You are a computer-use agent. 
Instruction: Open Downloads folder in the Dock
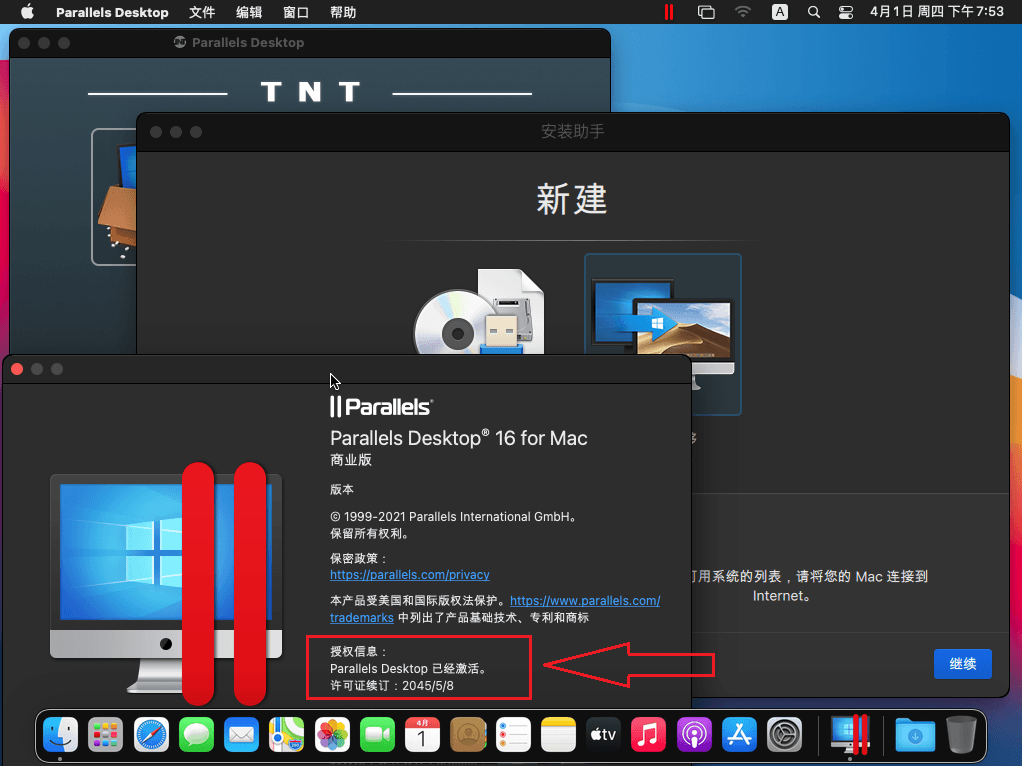[x=915, y=734]
